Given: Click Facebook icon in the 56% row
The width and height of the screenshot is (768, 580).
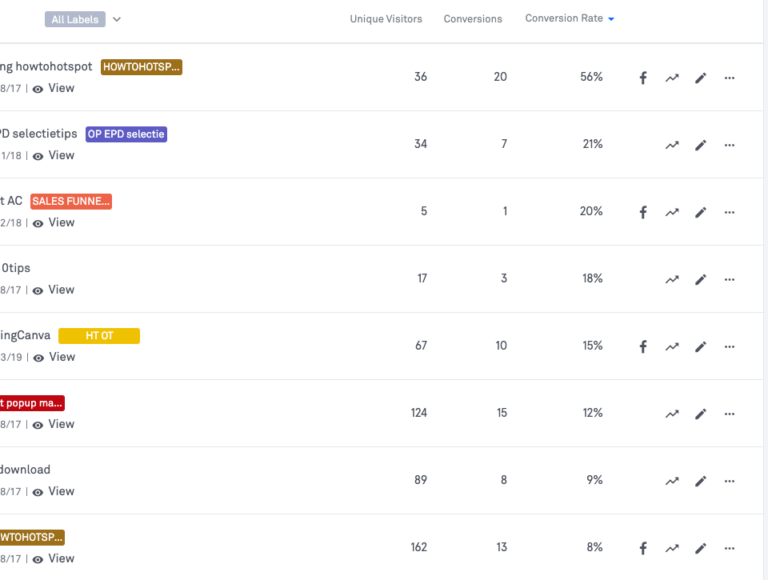Looking at the screenshot, I should click(643, 78).
